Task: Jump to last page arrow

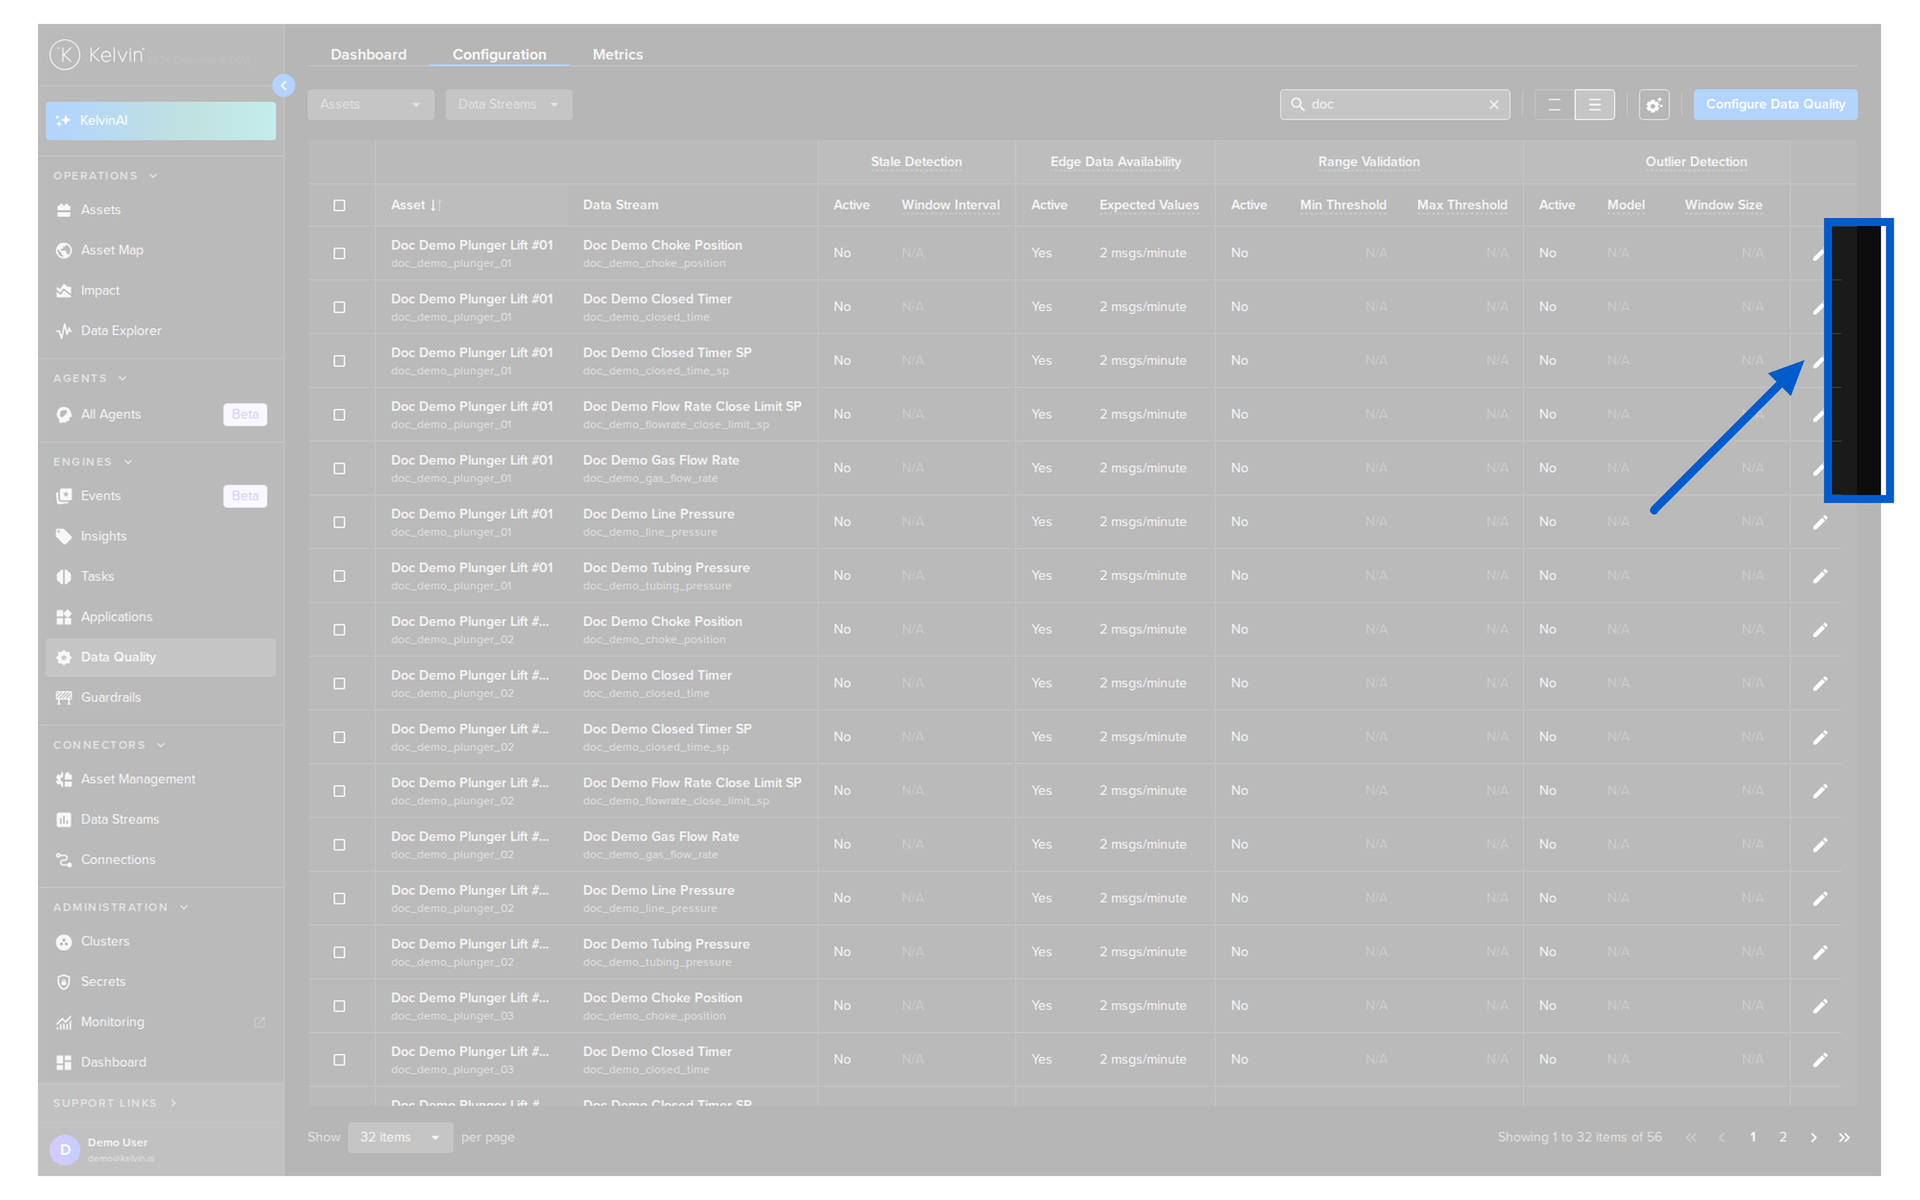Action: point(1844,1137)
